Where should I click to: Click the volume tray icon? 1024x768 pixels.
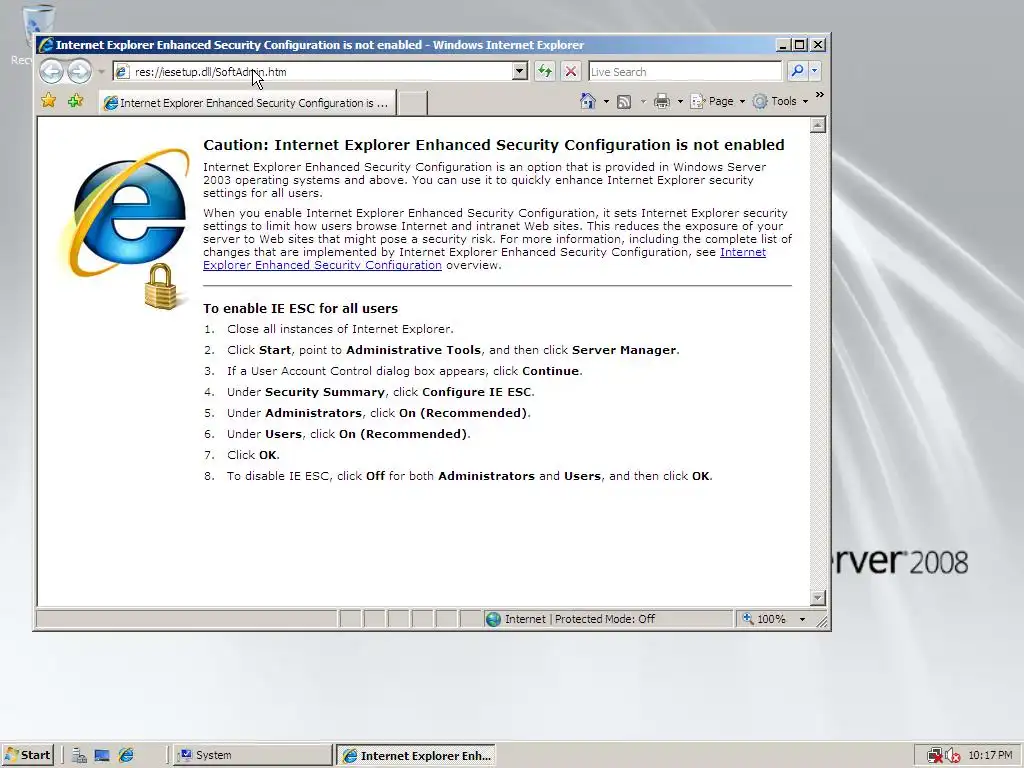click(952, 756)
